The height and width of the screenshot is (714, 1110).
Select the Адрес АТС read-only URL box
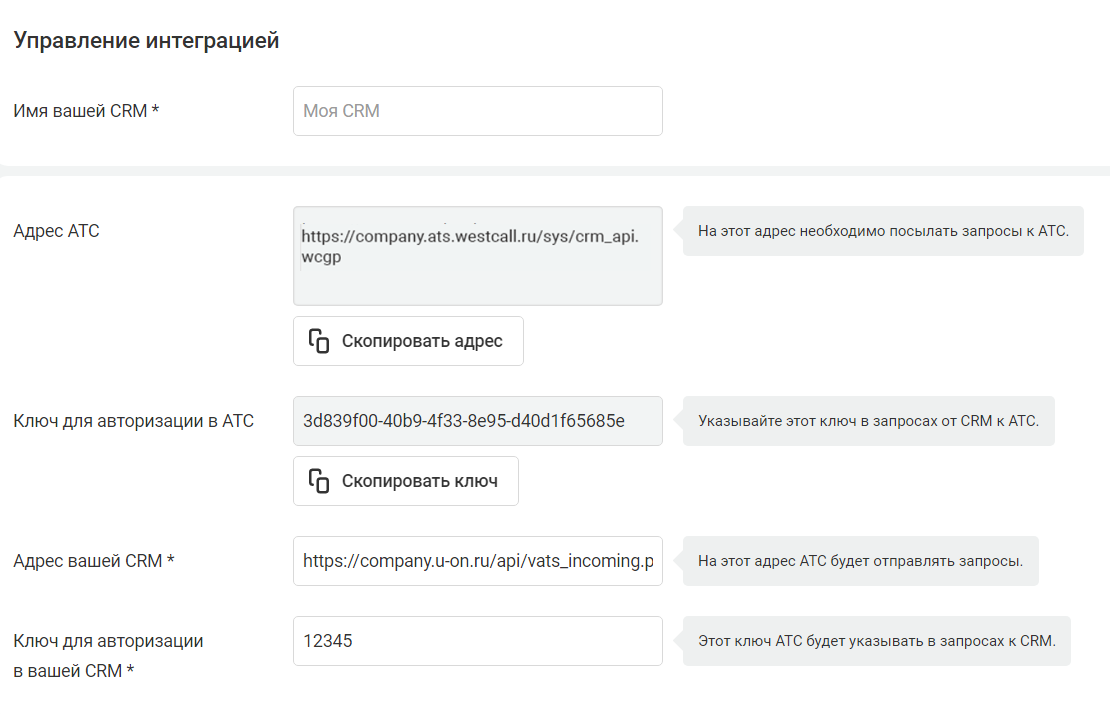pyautogui.click(x=478, y=256)
